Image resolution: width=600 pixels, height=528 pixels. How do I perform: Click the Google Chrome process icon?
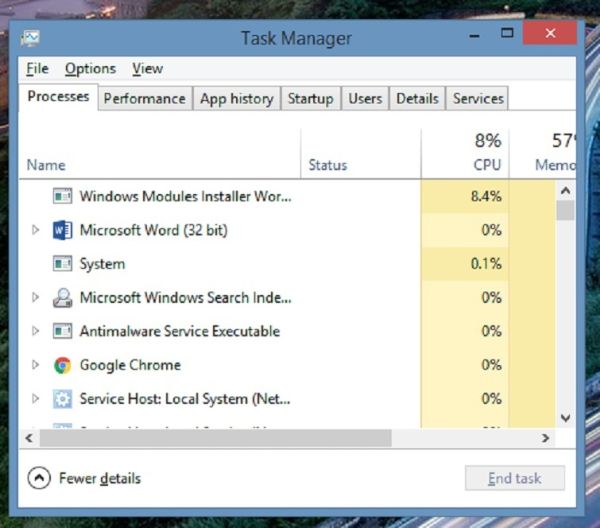[x=63, y=365]
